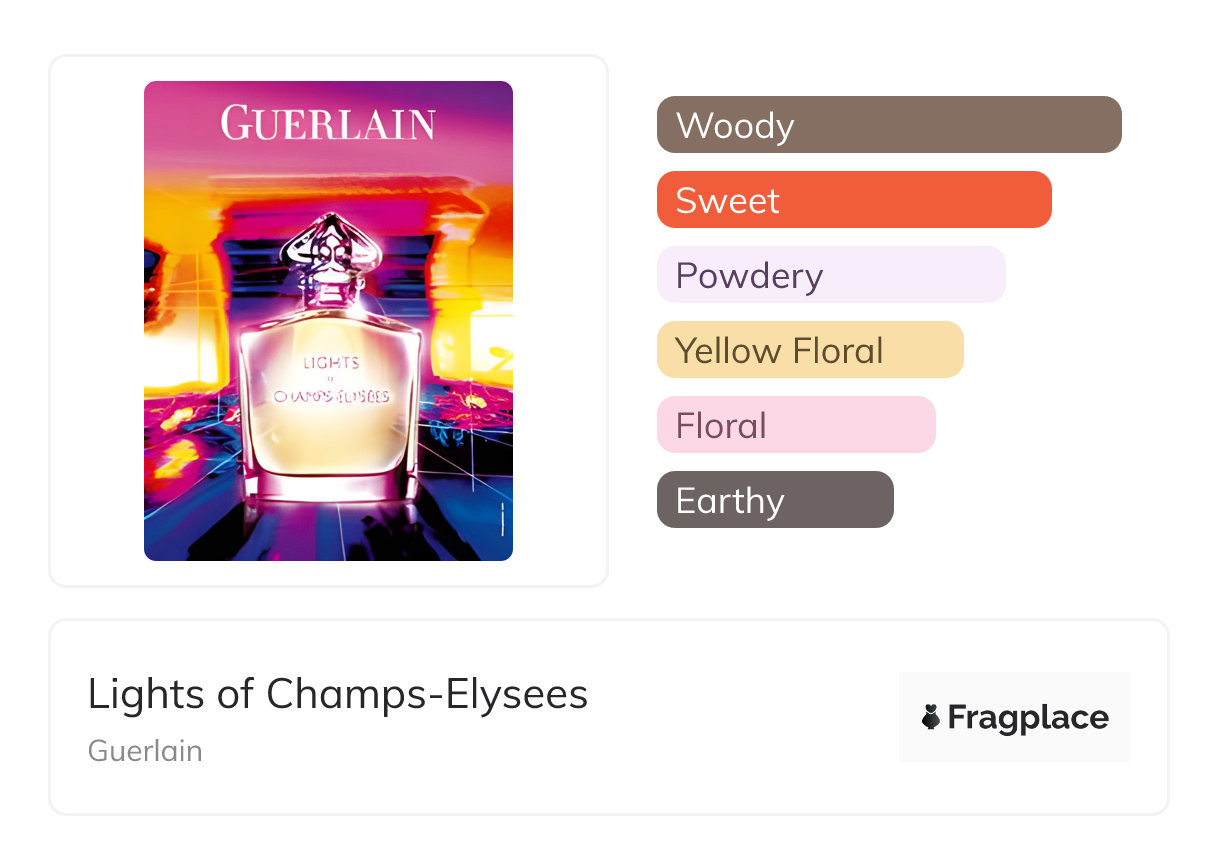Viewport: 1218px width, 864px height.
Task: Select the Woody accord bar
Action: [889, 125]
